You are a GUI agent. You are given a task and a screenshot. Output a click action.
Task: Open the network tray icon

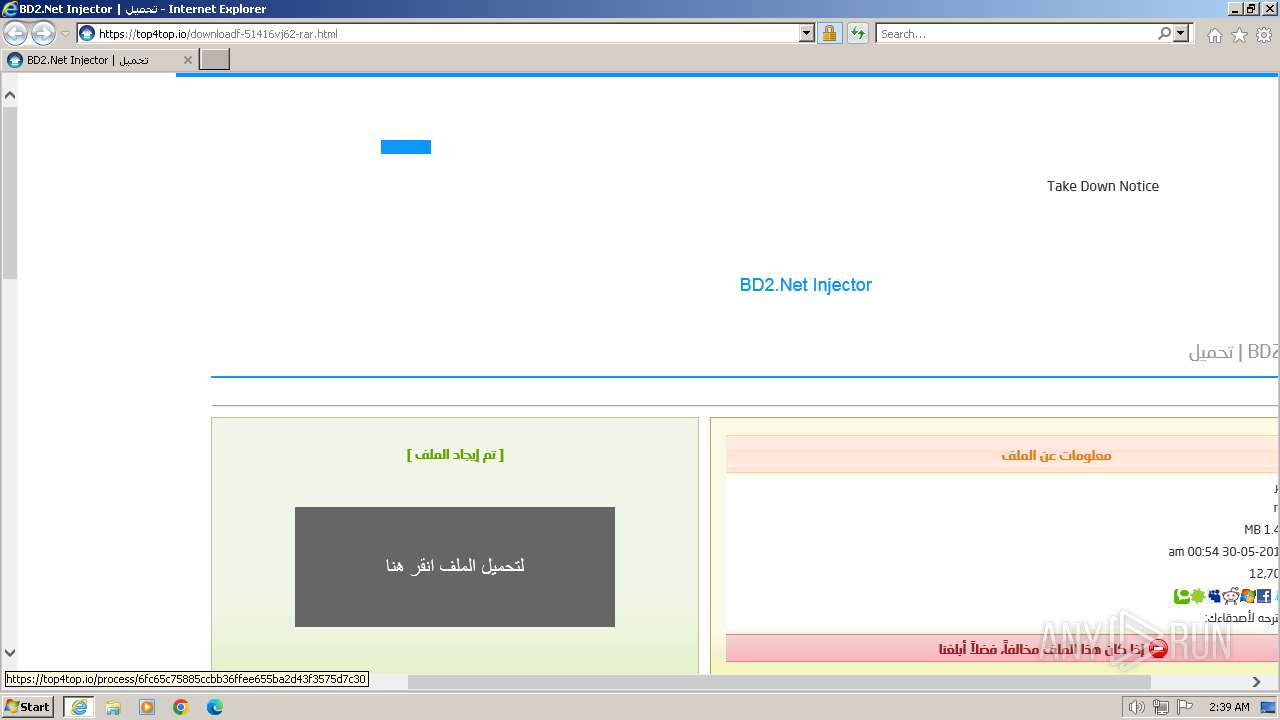pyautogui.click(x=1160, y=707)
